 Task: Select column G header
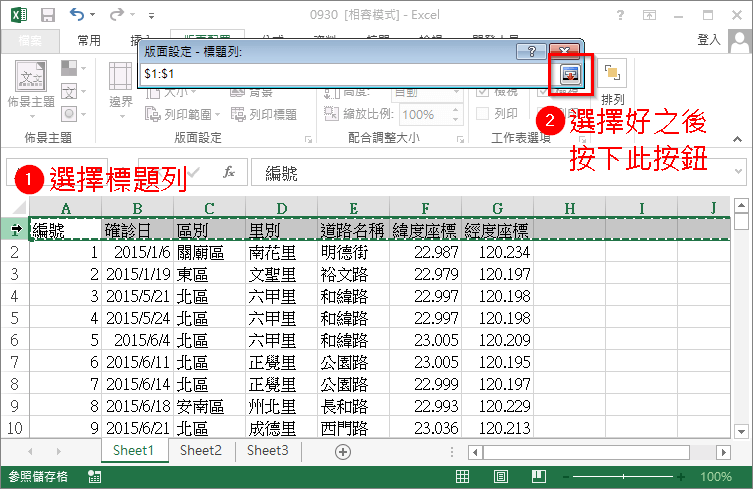point(498,208)
